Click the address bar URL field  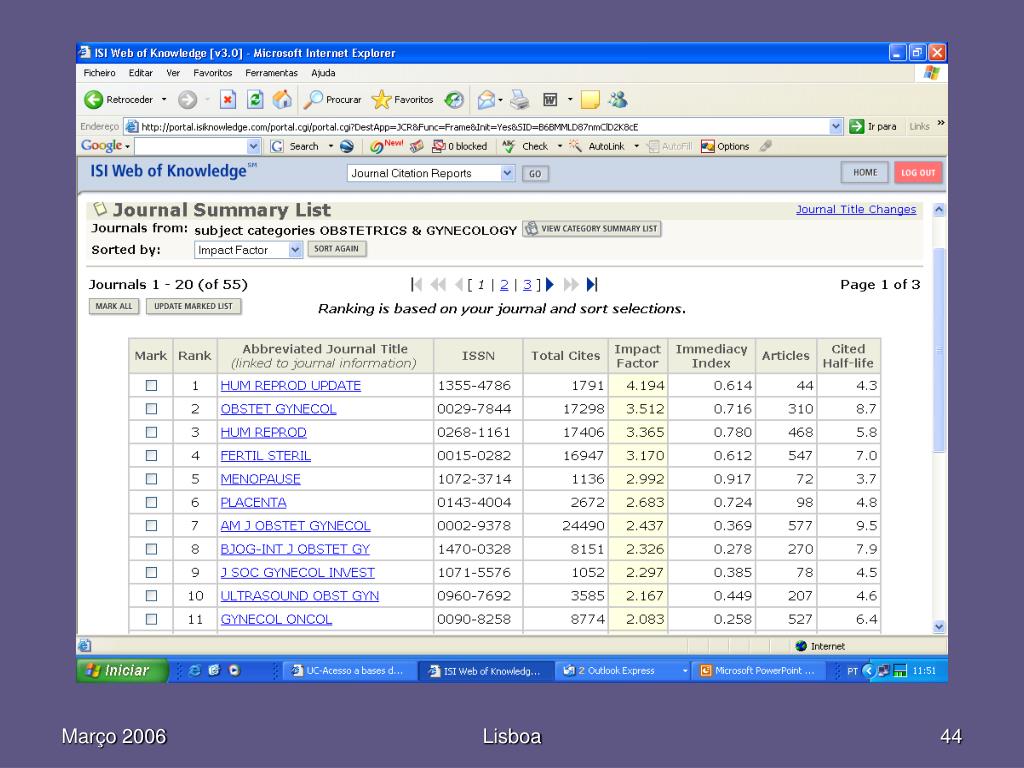[x=484, y=127]
